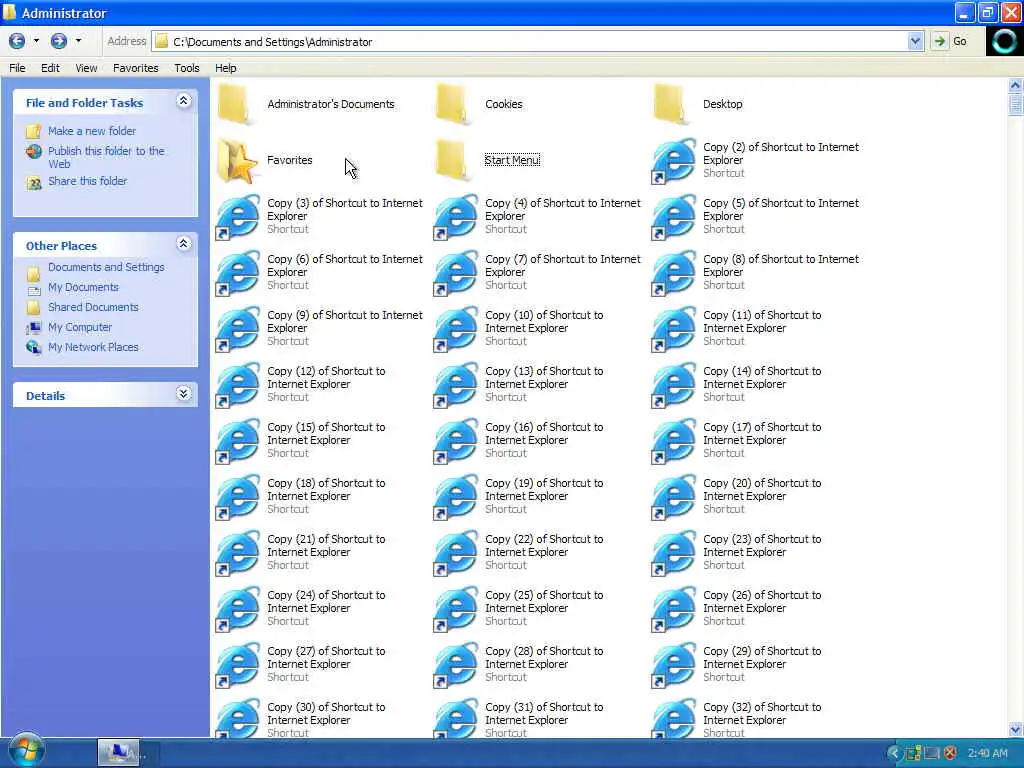This screenshot has width=1024, height=768.
Task: Expand the Address bar dropdown list
Action: coord(915,41)
